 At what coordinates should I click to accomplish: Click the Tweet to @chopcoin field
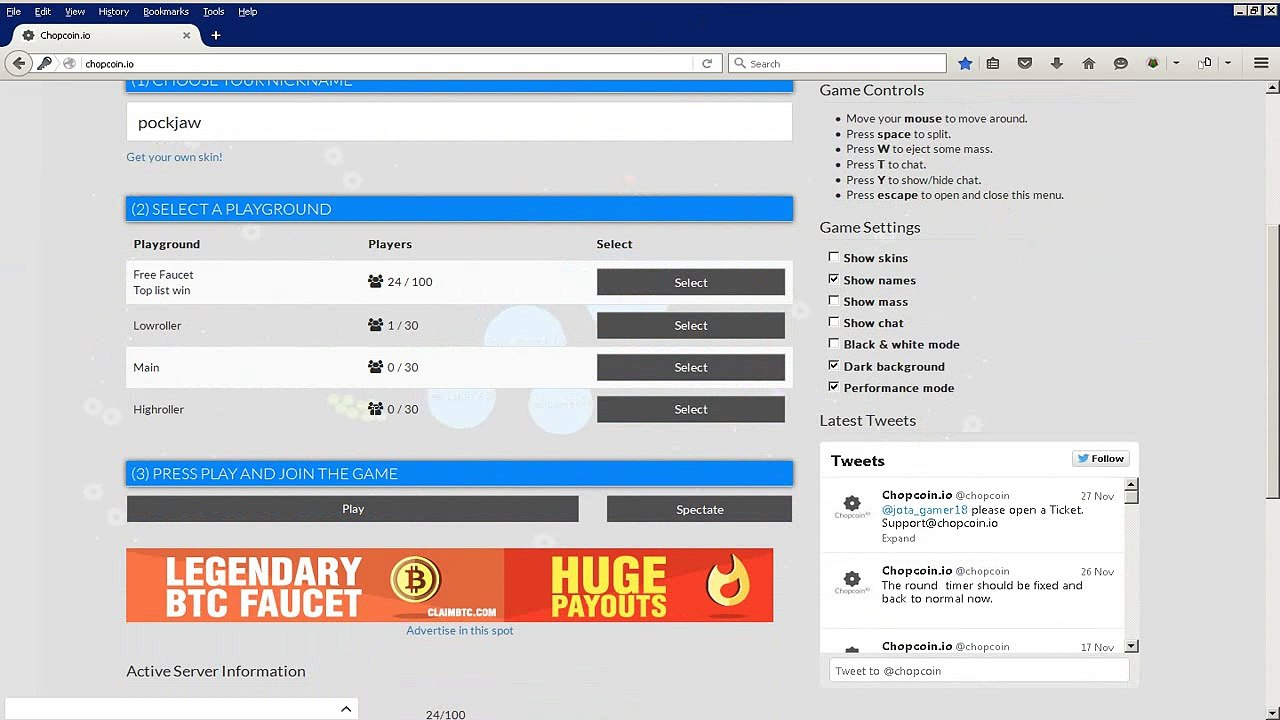(x=979, y=671)
